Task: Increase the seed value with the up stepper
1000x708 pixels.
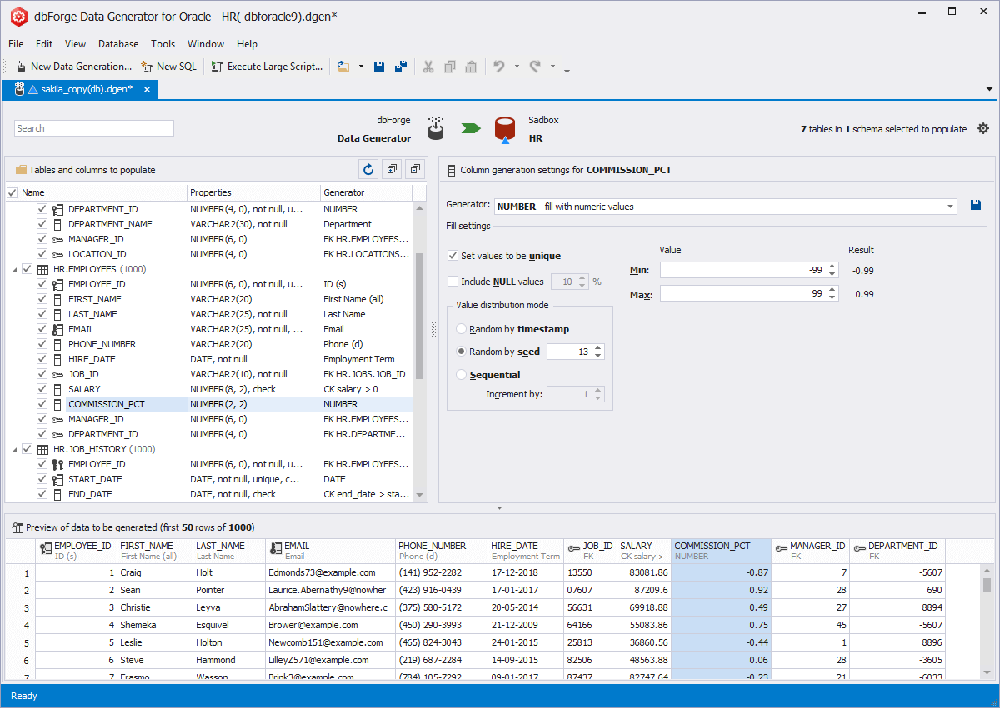Action: 598,347
